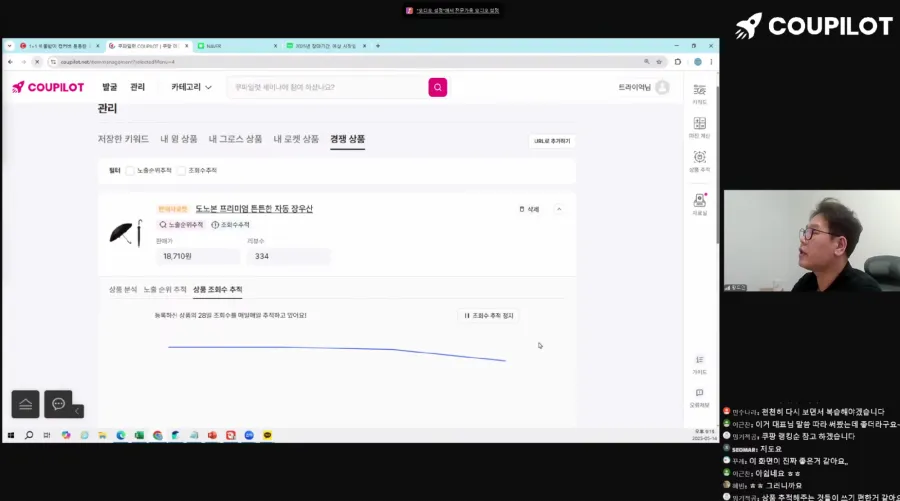The image size is (900, 501).
Task: Open the 마진 계산 calculator sidebar icon
Action: pyautogui.click(x=699, y=127)
